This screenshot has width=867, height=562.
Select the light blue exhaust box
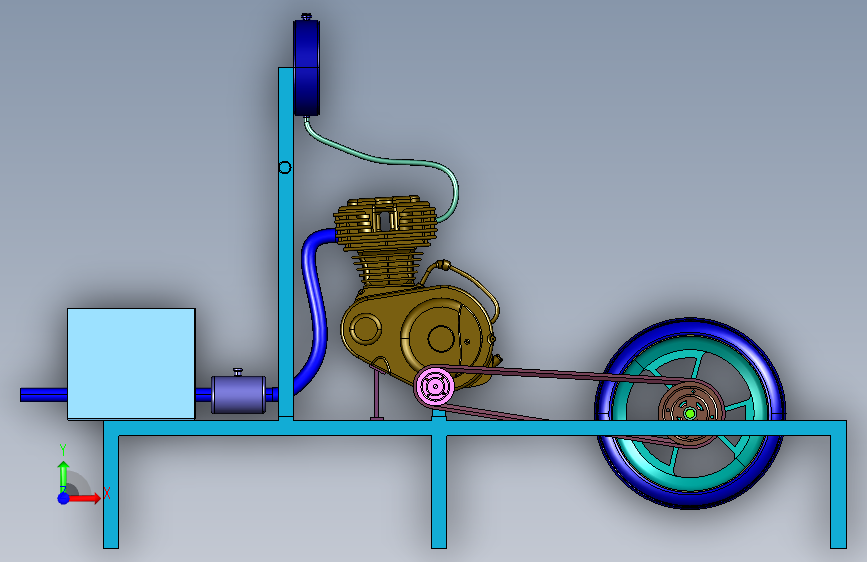pos(131,364)
